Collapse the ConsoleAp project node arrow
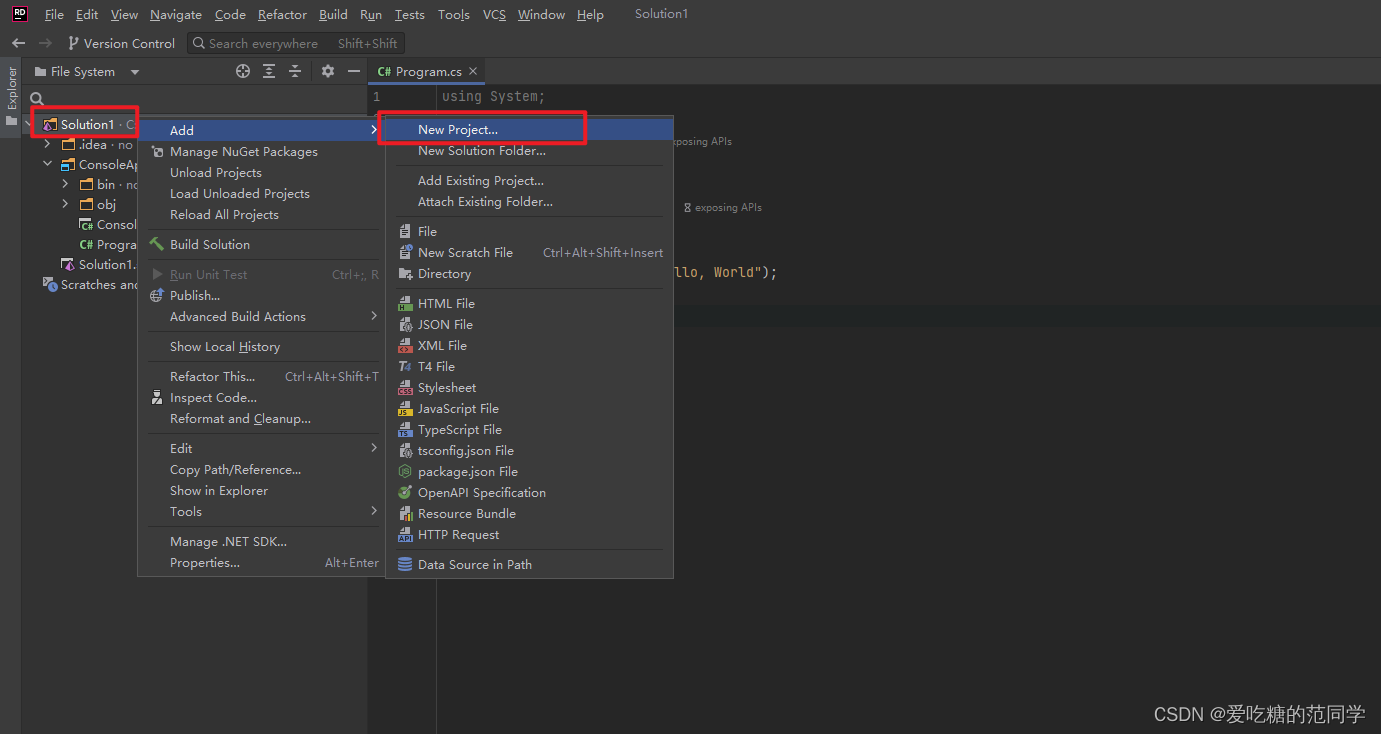Image resolution: width=1381 pixels, height=734 pixels. (x=47, y=165)
